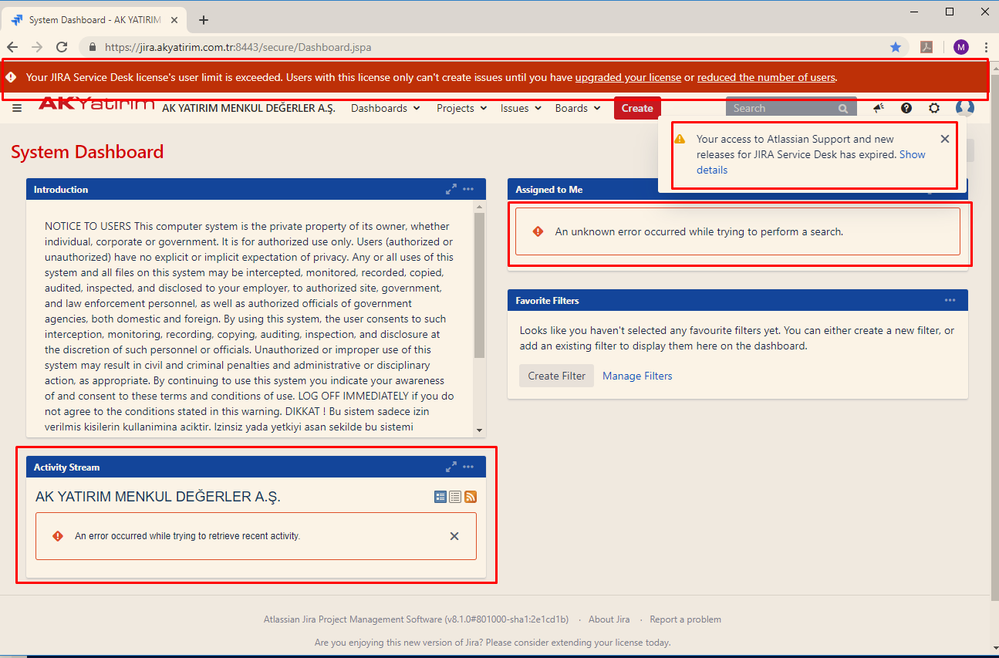Image resolution: width=999 pixels, height=658 pixels.
Task: Click the Introduction gadget scrollbar thumb
Action: (480, 285)
